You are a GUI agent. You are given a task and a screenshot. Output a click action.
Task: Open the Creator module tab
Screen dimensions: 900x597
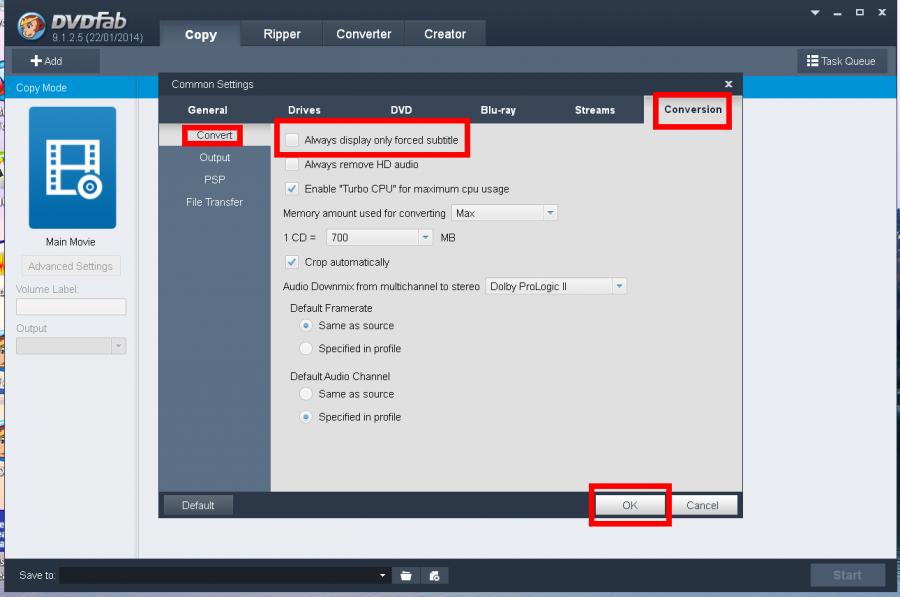coord(445,34)
